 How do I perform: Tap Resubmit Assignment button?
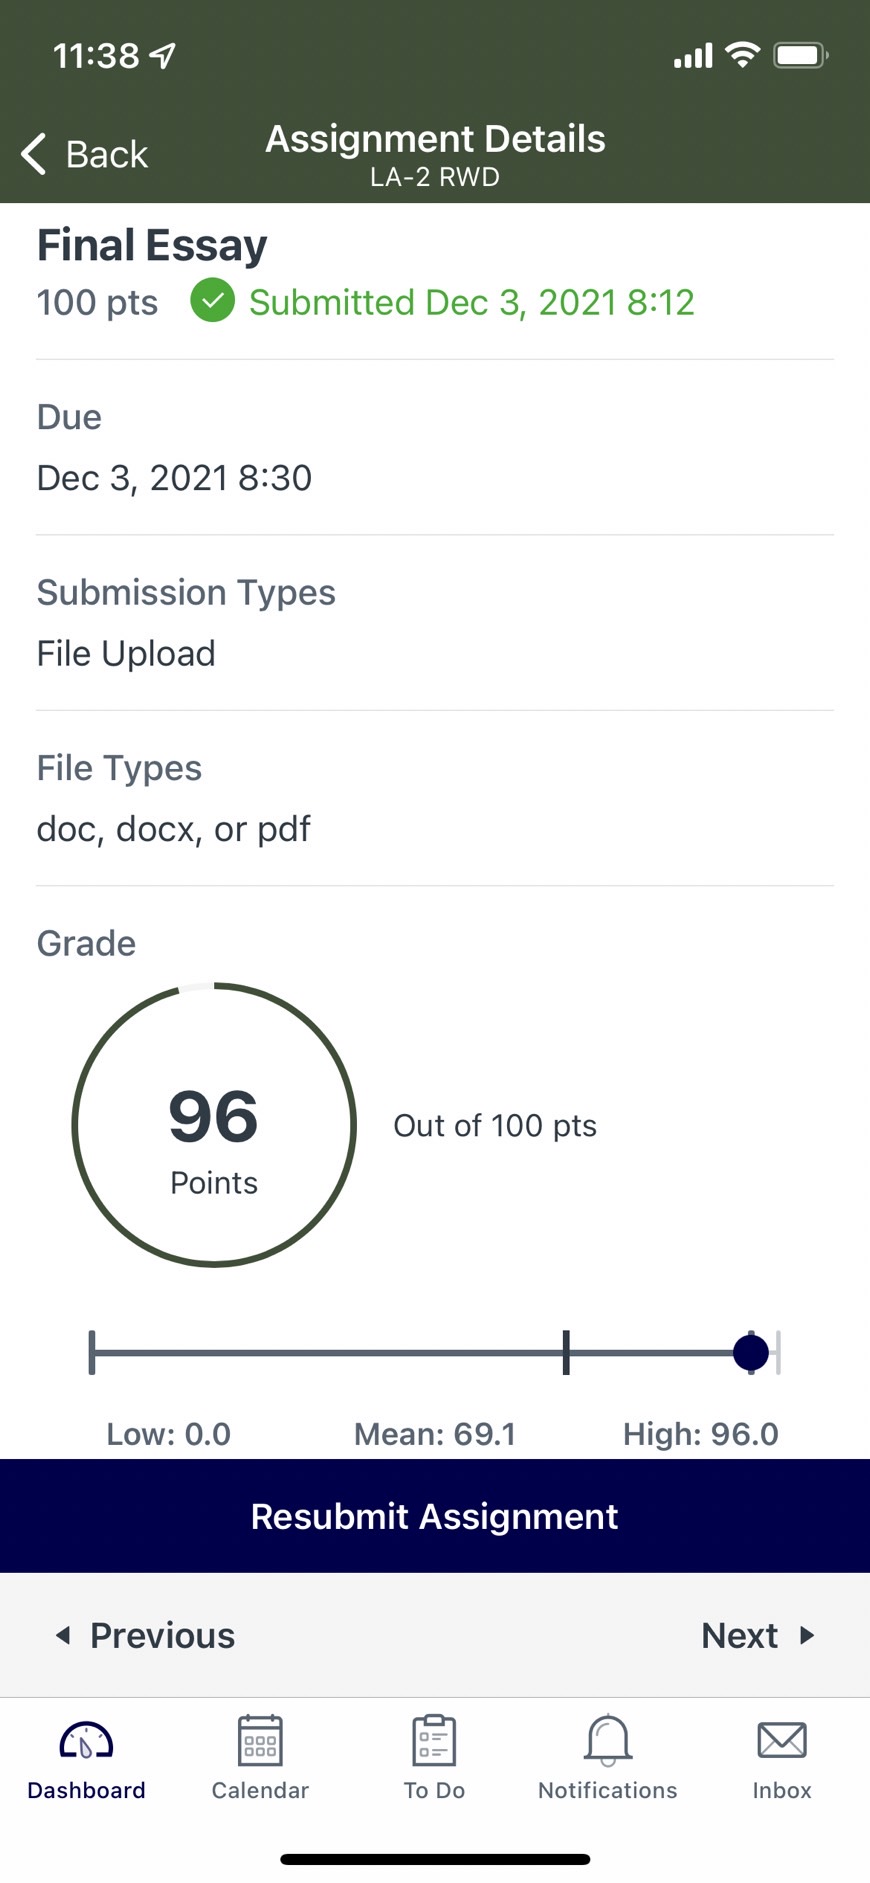(435, 1516)
